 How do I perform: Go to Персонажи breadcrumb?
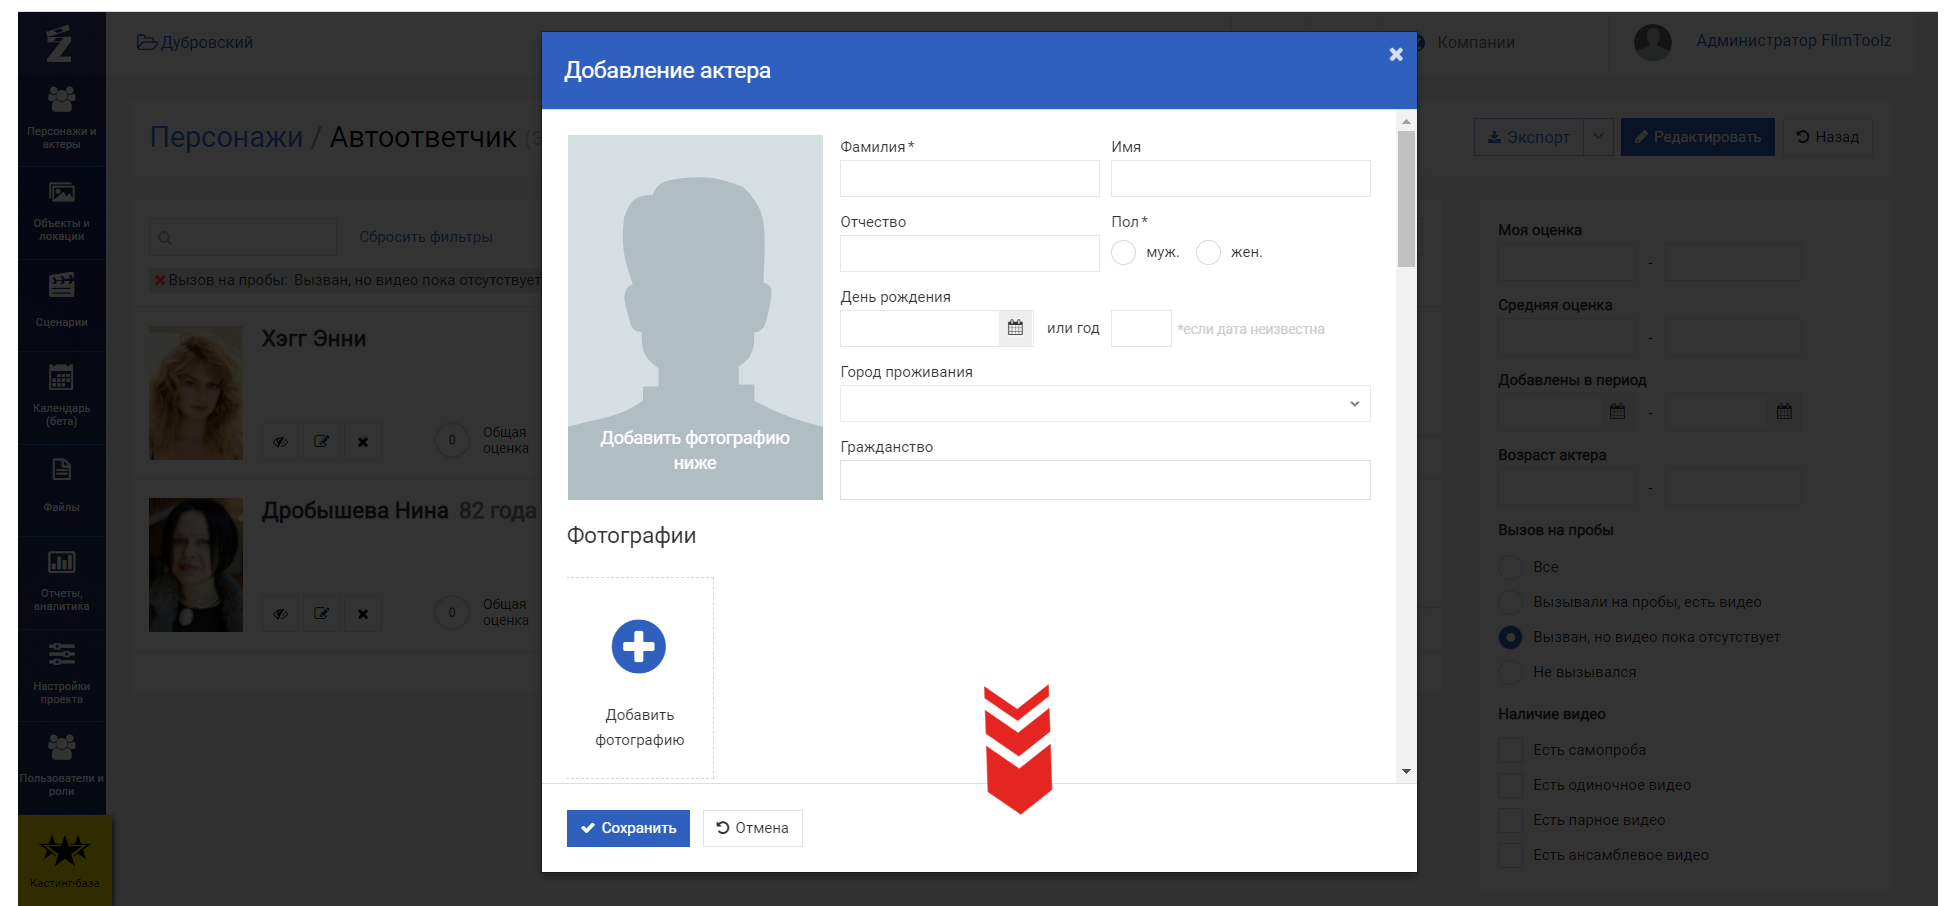click(226, 137)
